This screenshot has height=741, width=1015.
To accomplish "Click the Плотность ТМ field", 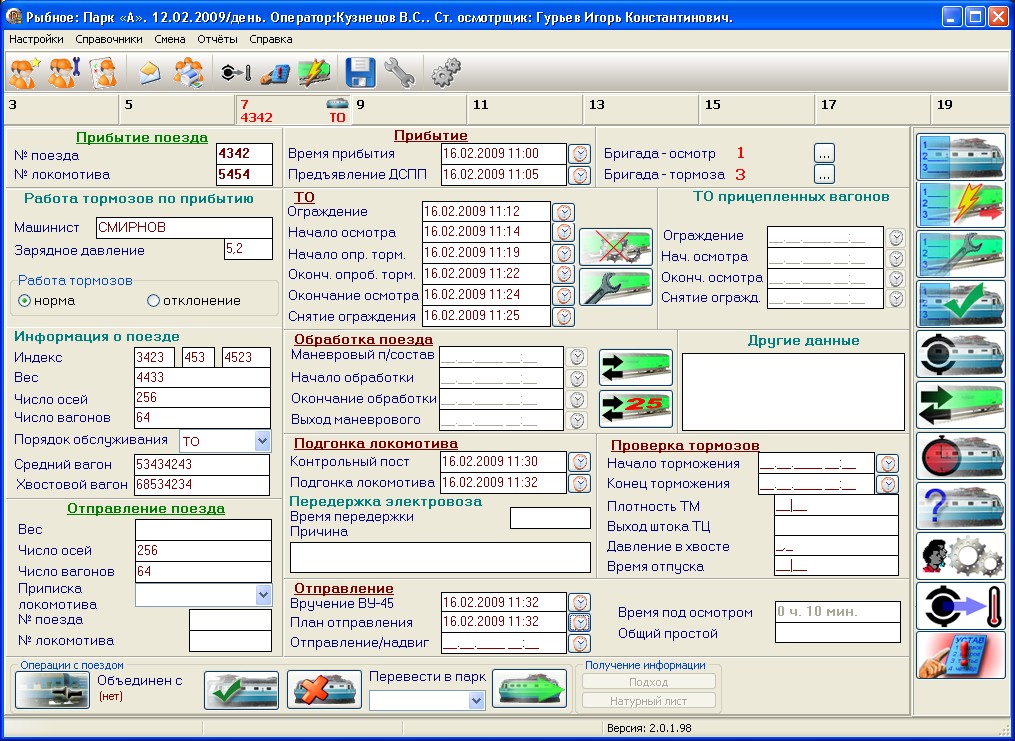I will pos(836,506).
